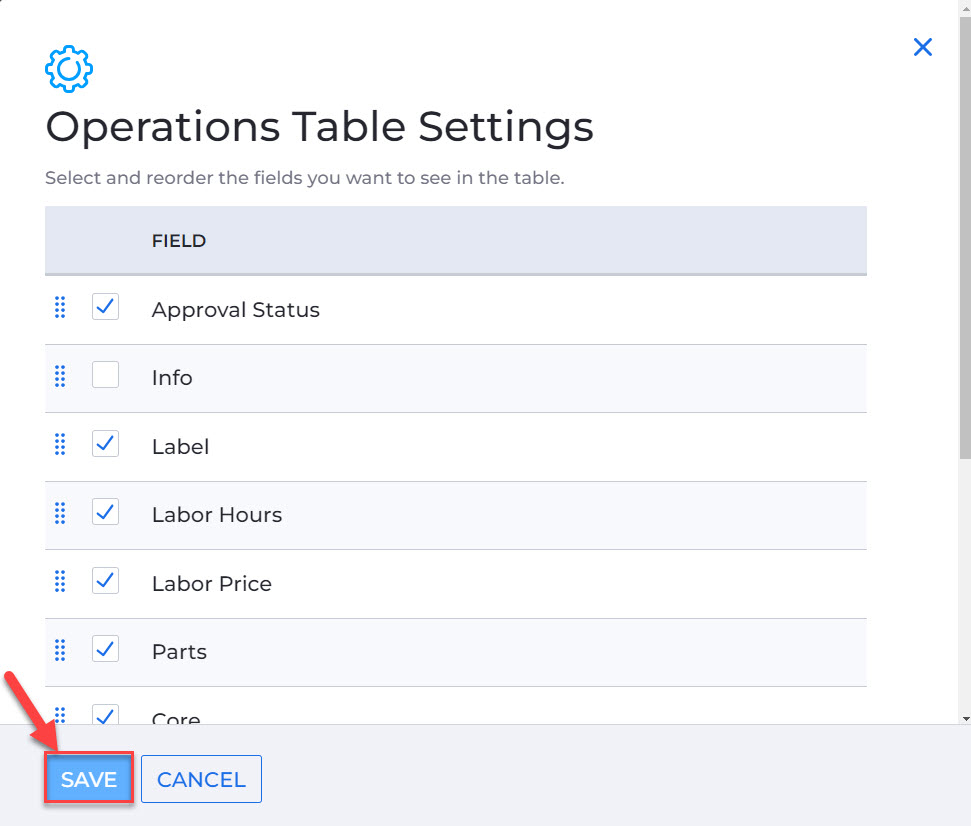The height and width of the screenshot is (826, 971).
Task: Click the drag handle next to Labor Hours
Action: [60, 513]
